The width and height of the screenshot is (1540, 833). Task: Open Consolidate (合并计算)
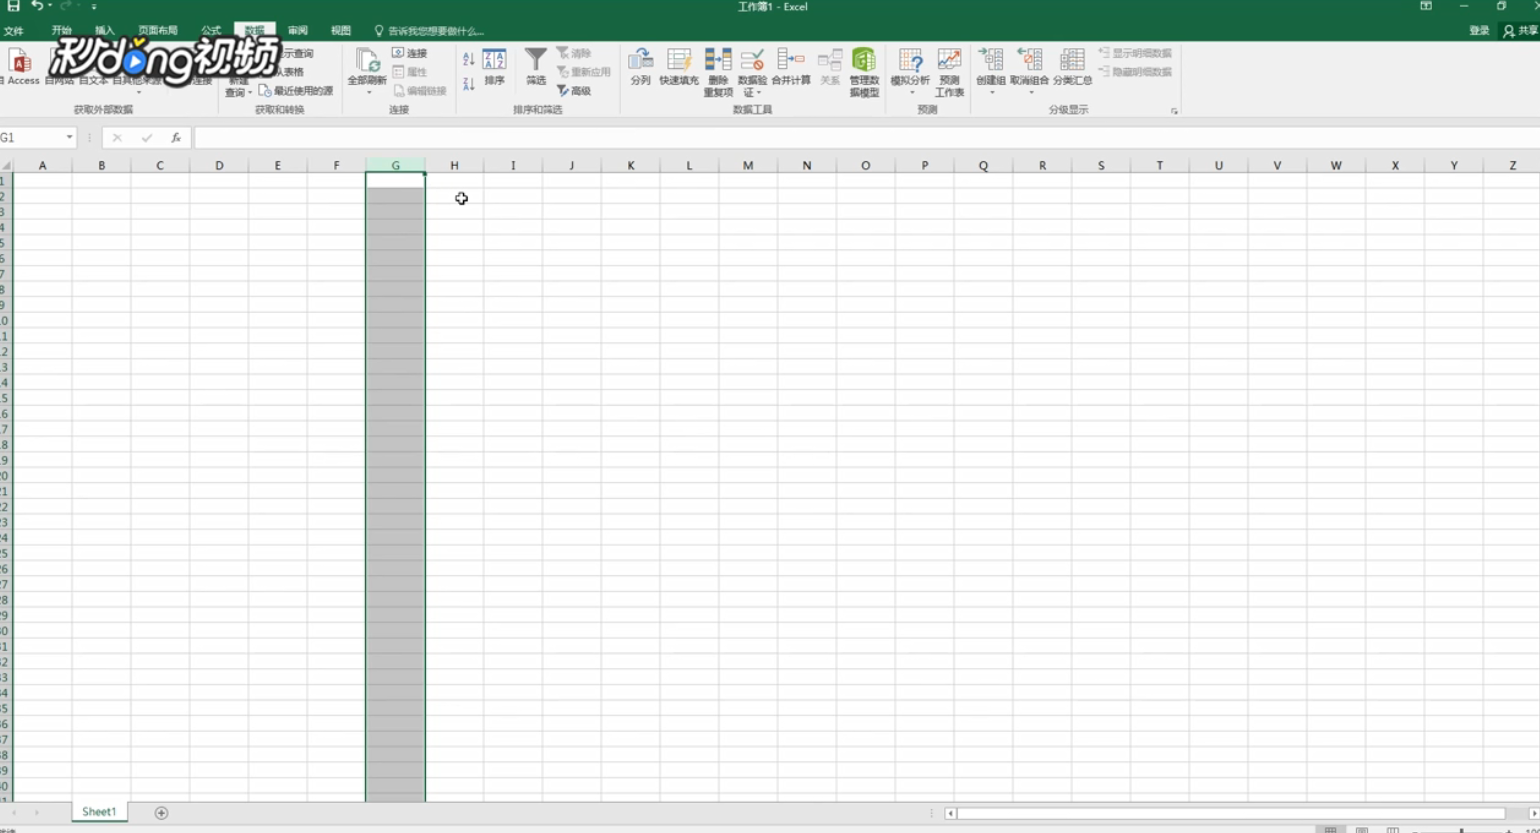(x=791, y=67)
